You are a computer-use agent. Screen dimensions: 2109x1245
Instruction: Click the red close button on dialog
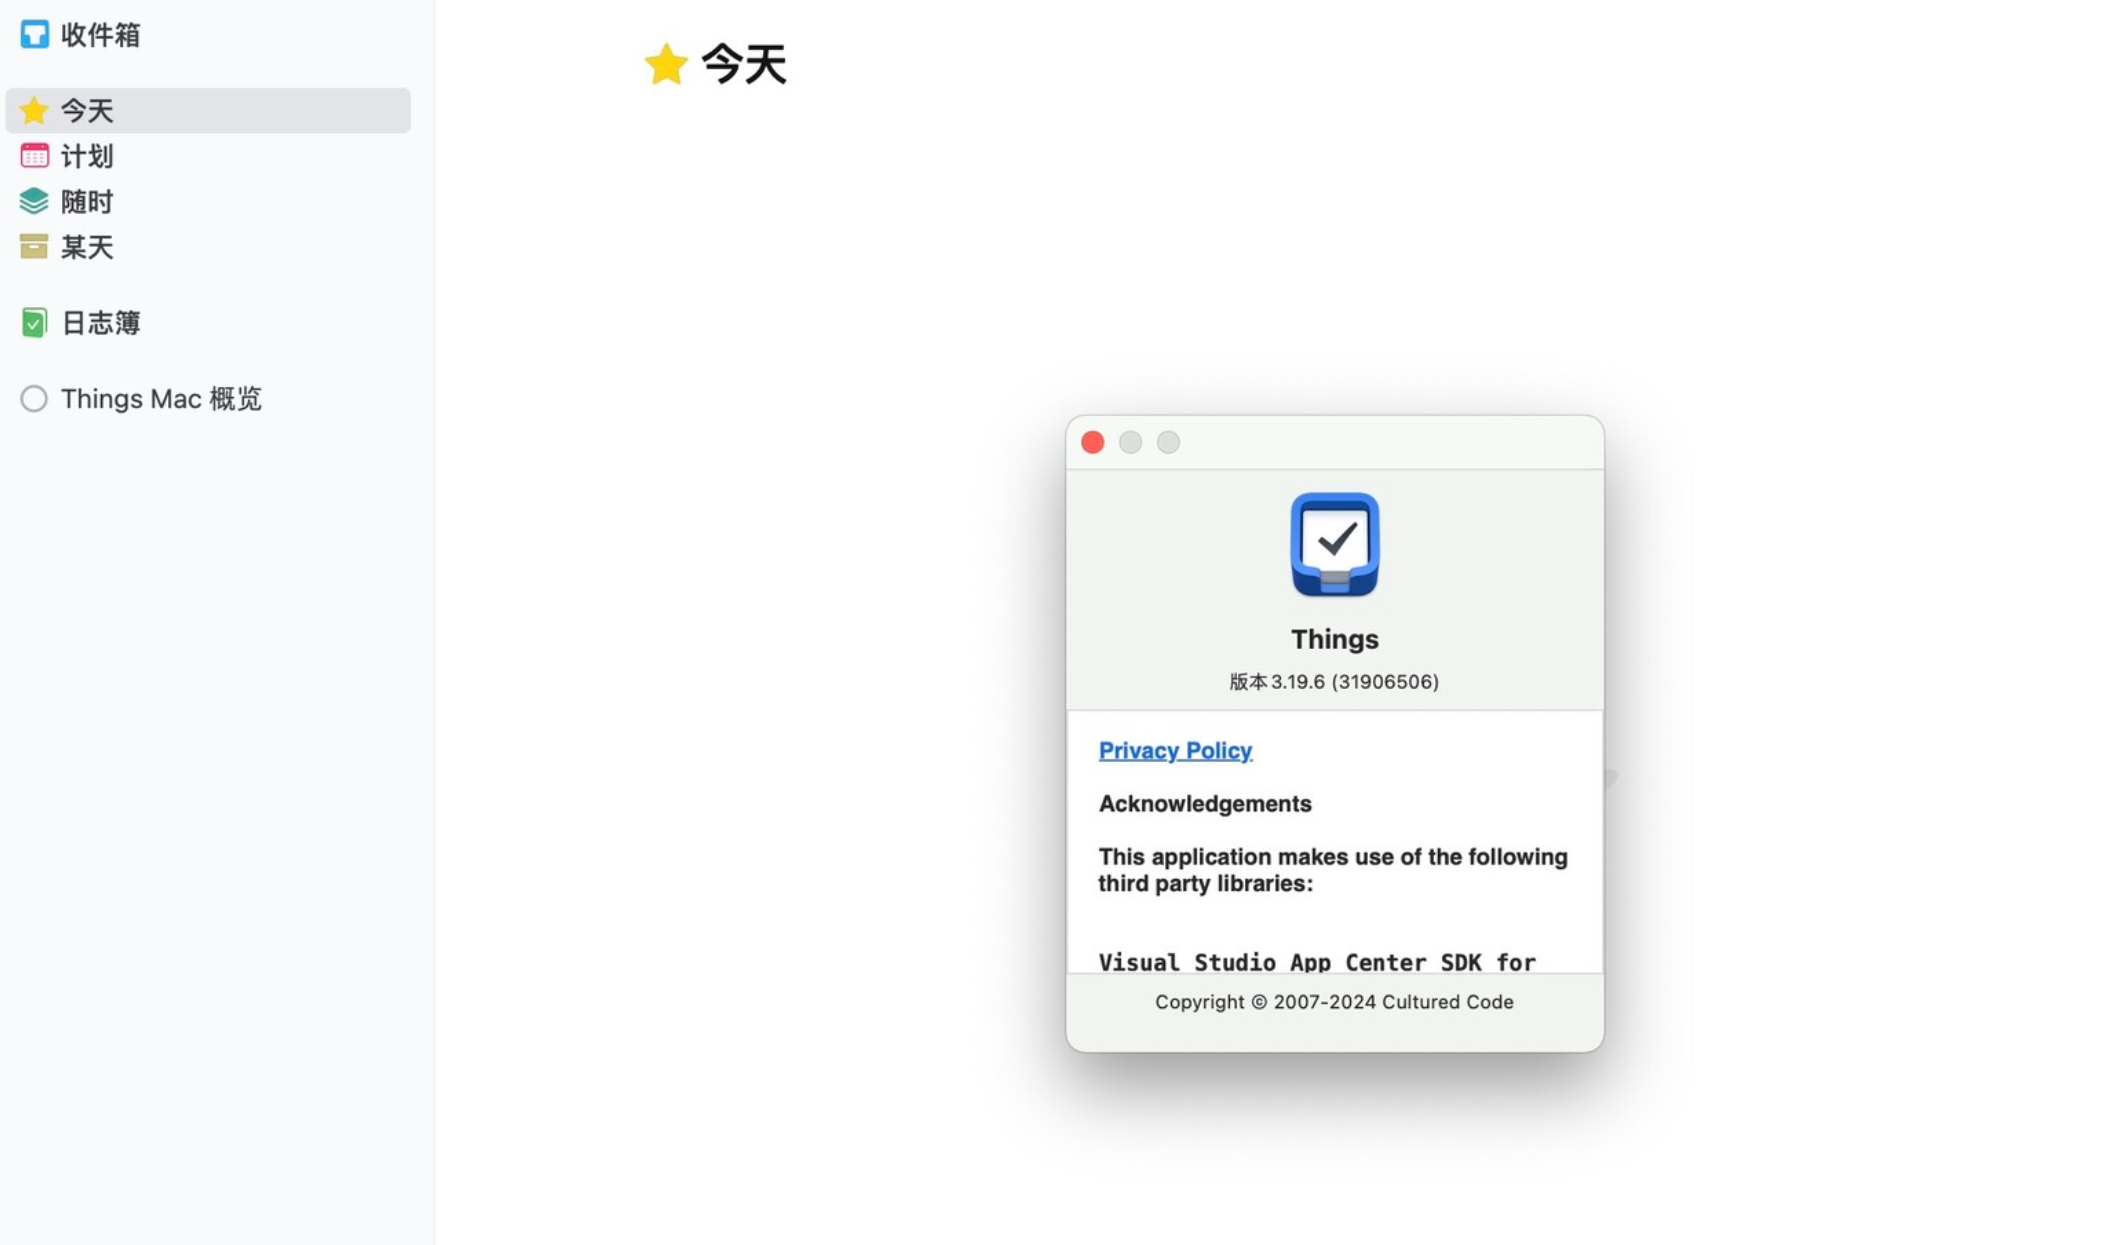1094,442
